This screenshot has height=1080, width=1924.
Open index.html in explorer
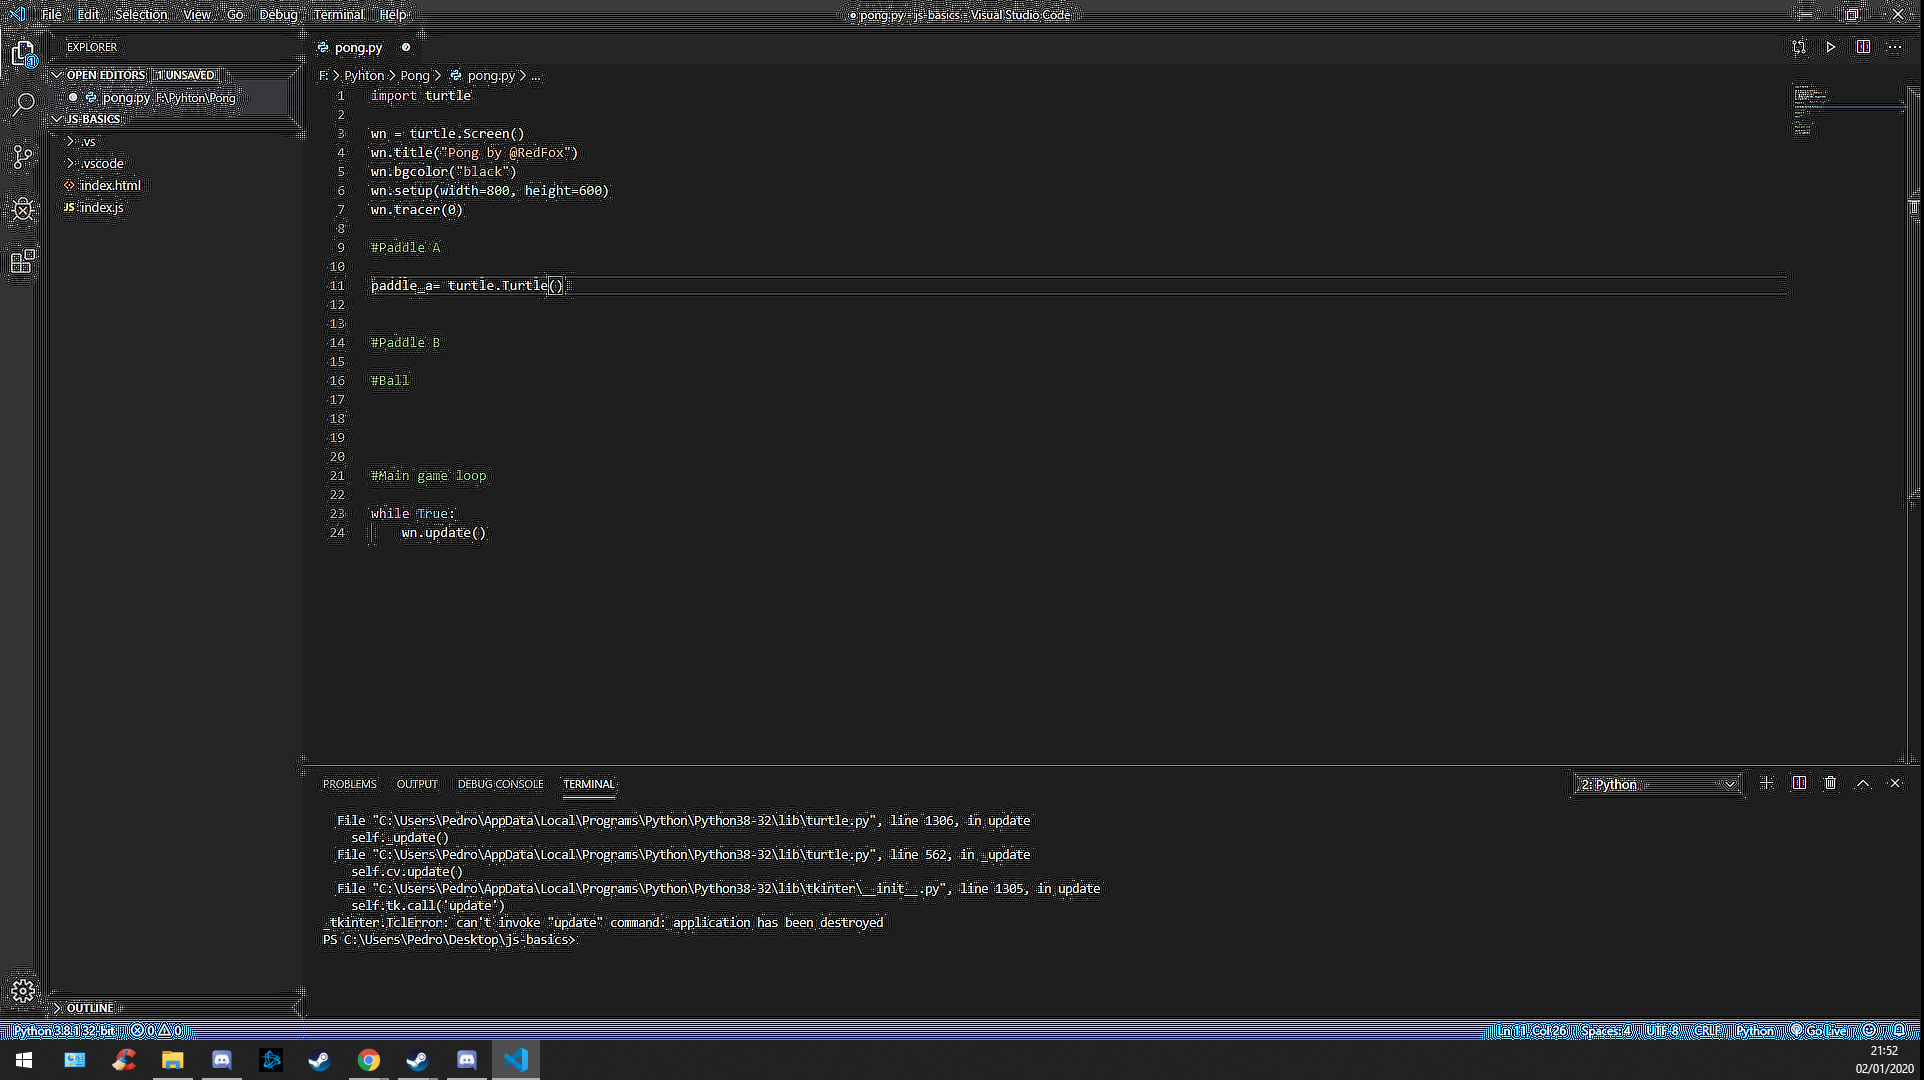pos(110,185)
